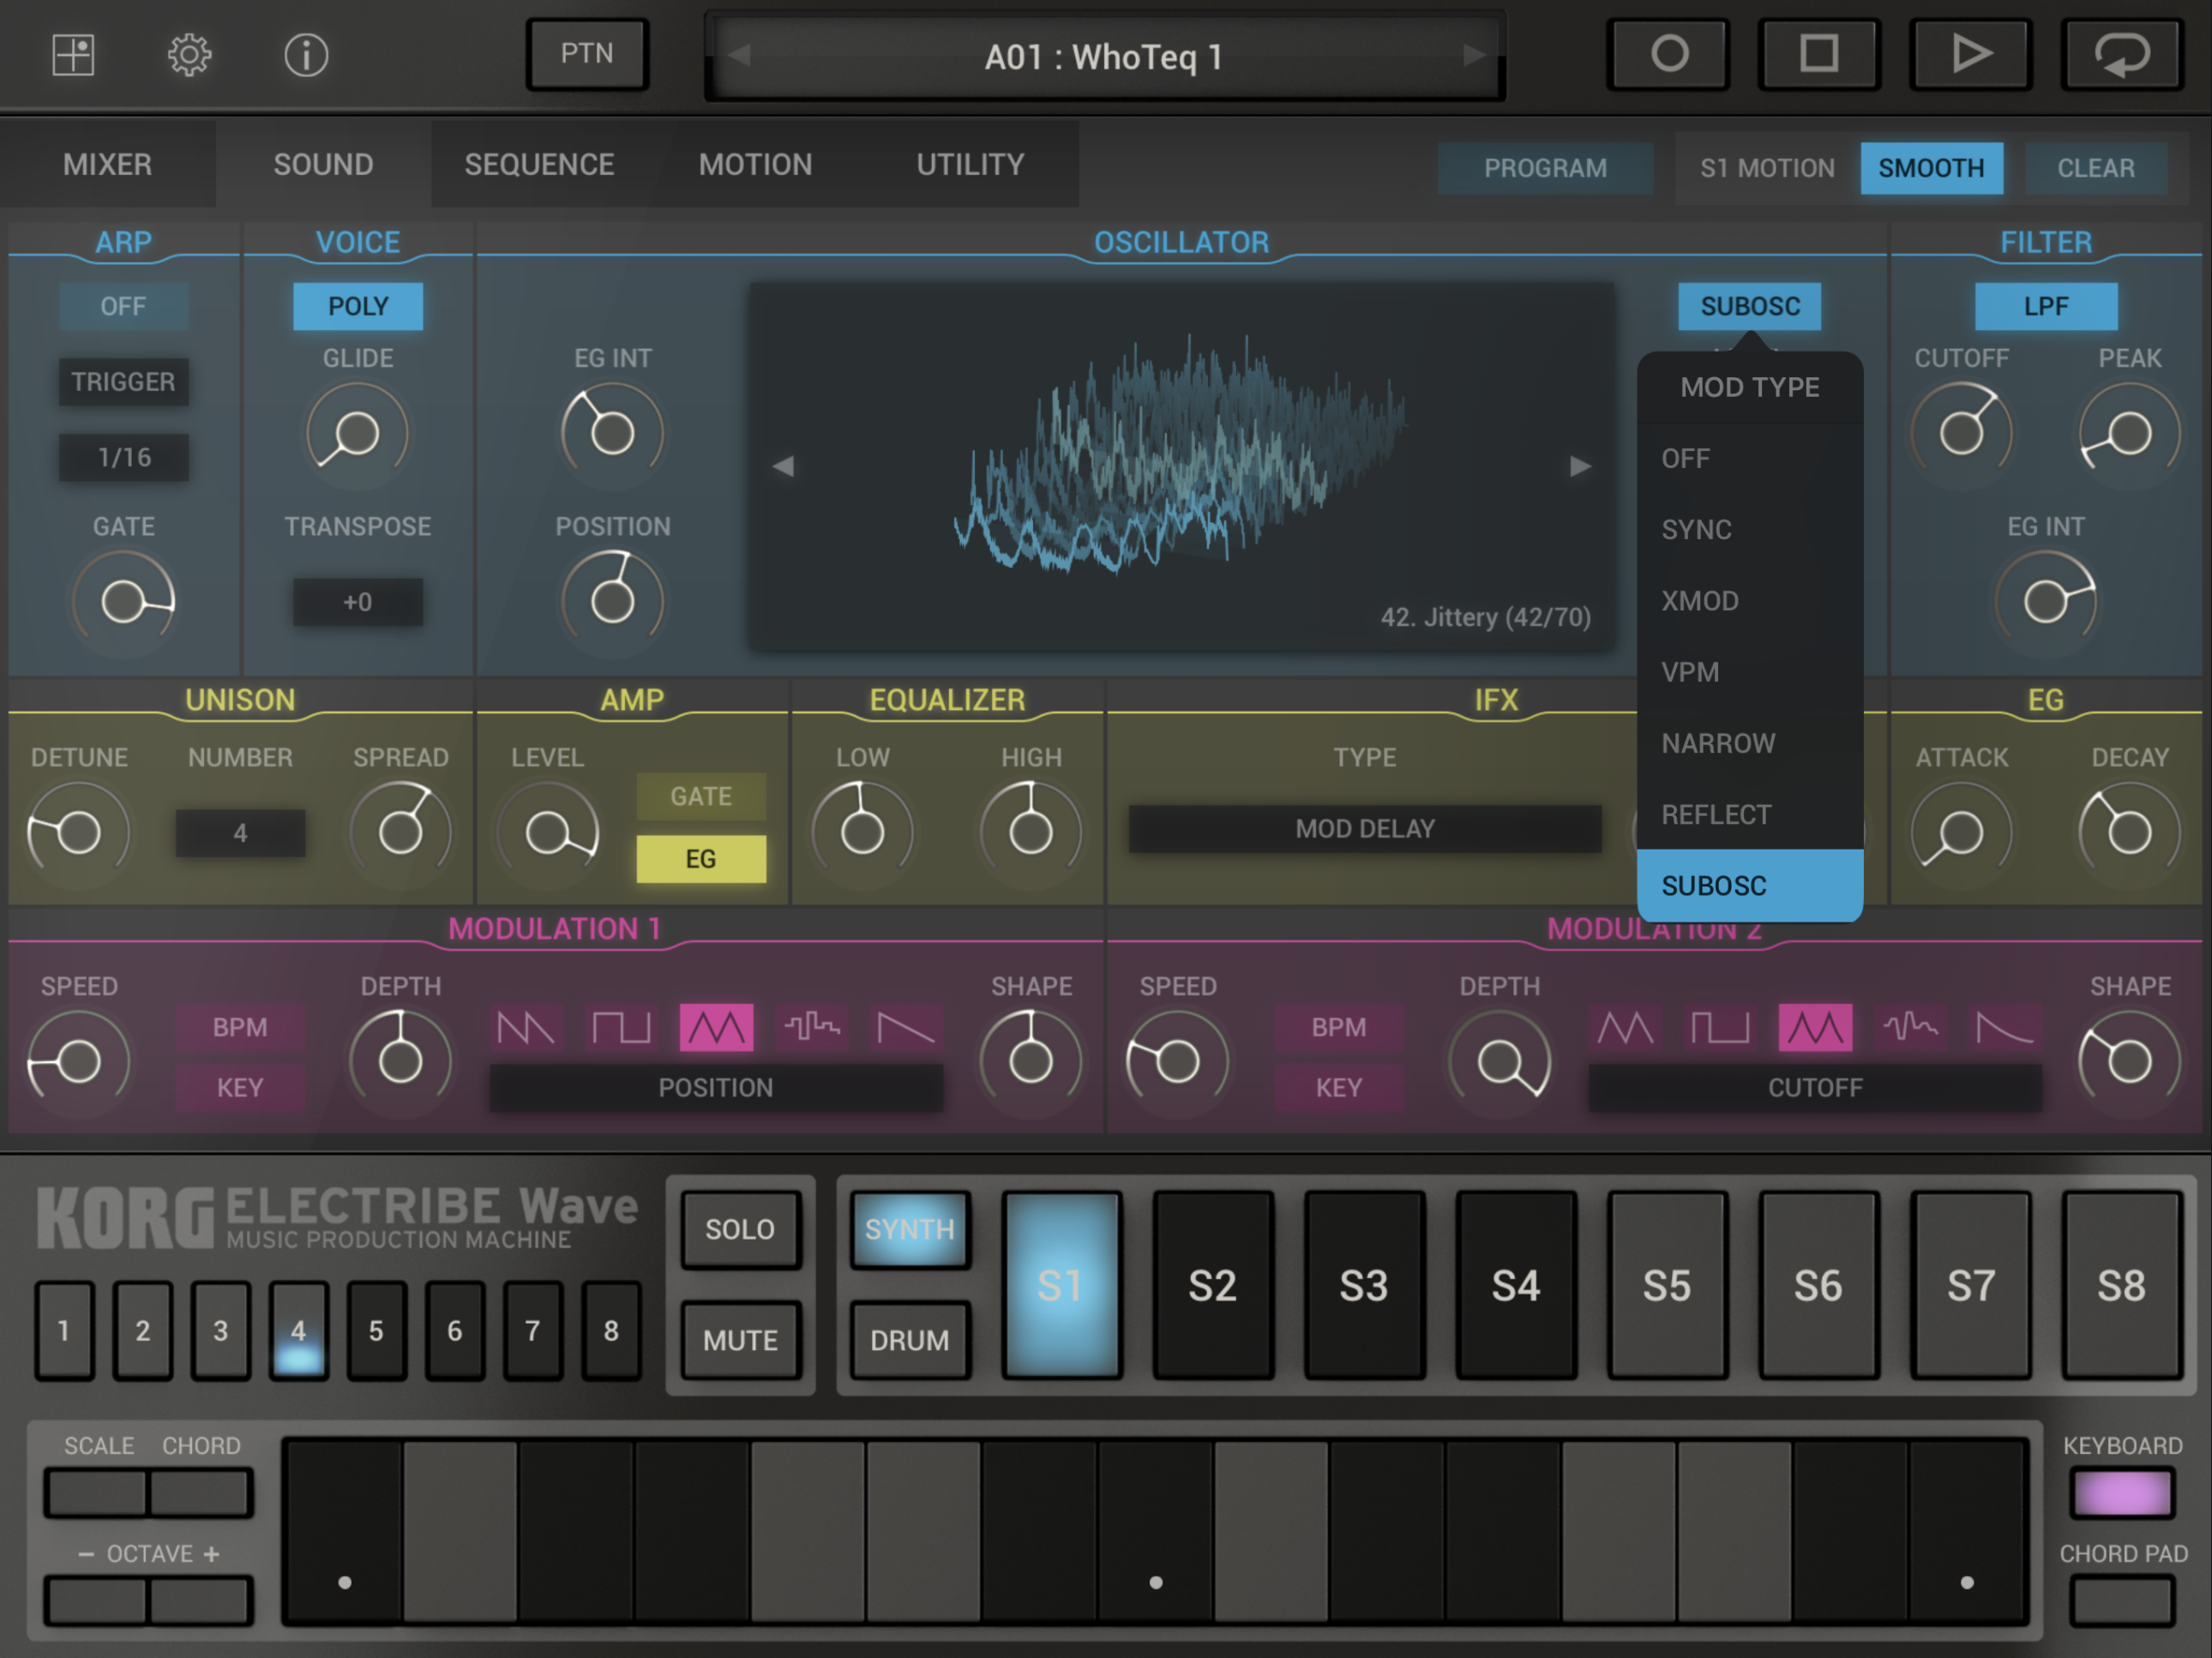Switch to the MIXER tab

tap(107, 164)
